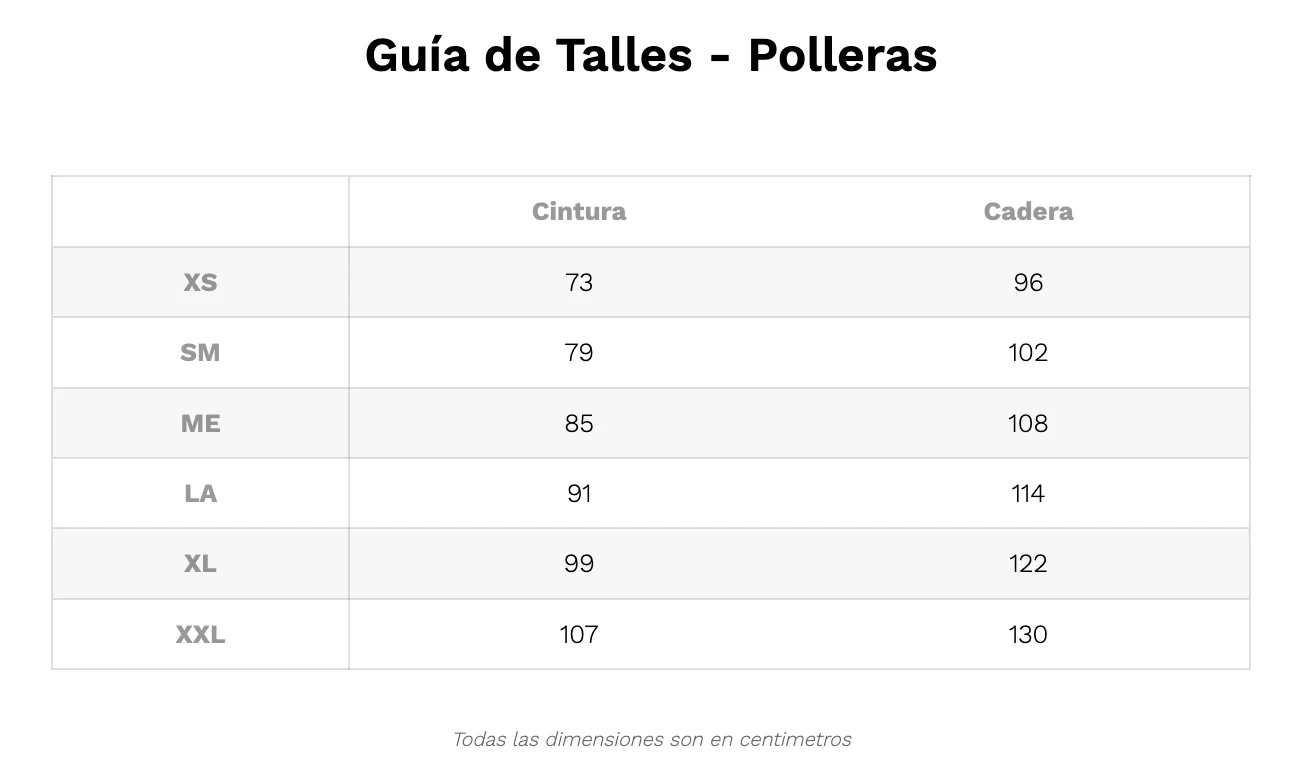Screen dimensions: 1304x782
Task: Click the 'Guía de Talles - Polleras' title
Action: [x=651, y=55]
